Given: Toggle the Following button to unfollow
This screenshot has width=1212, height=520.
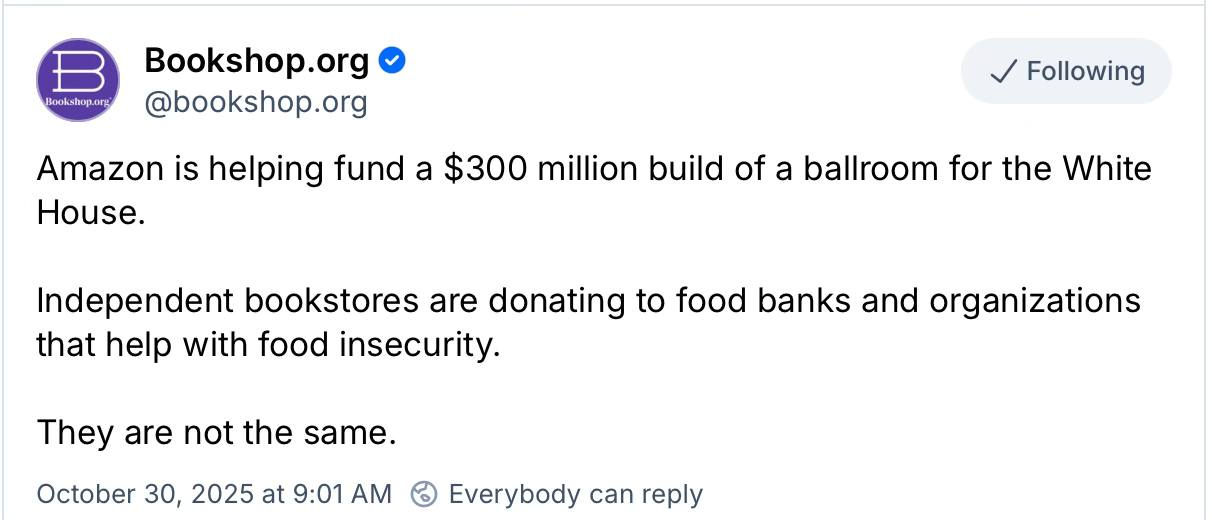Looking at the screenshot, I should click(1066, 72).
